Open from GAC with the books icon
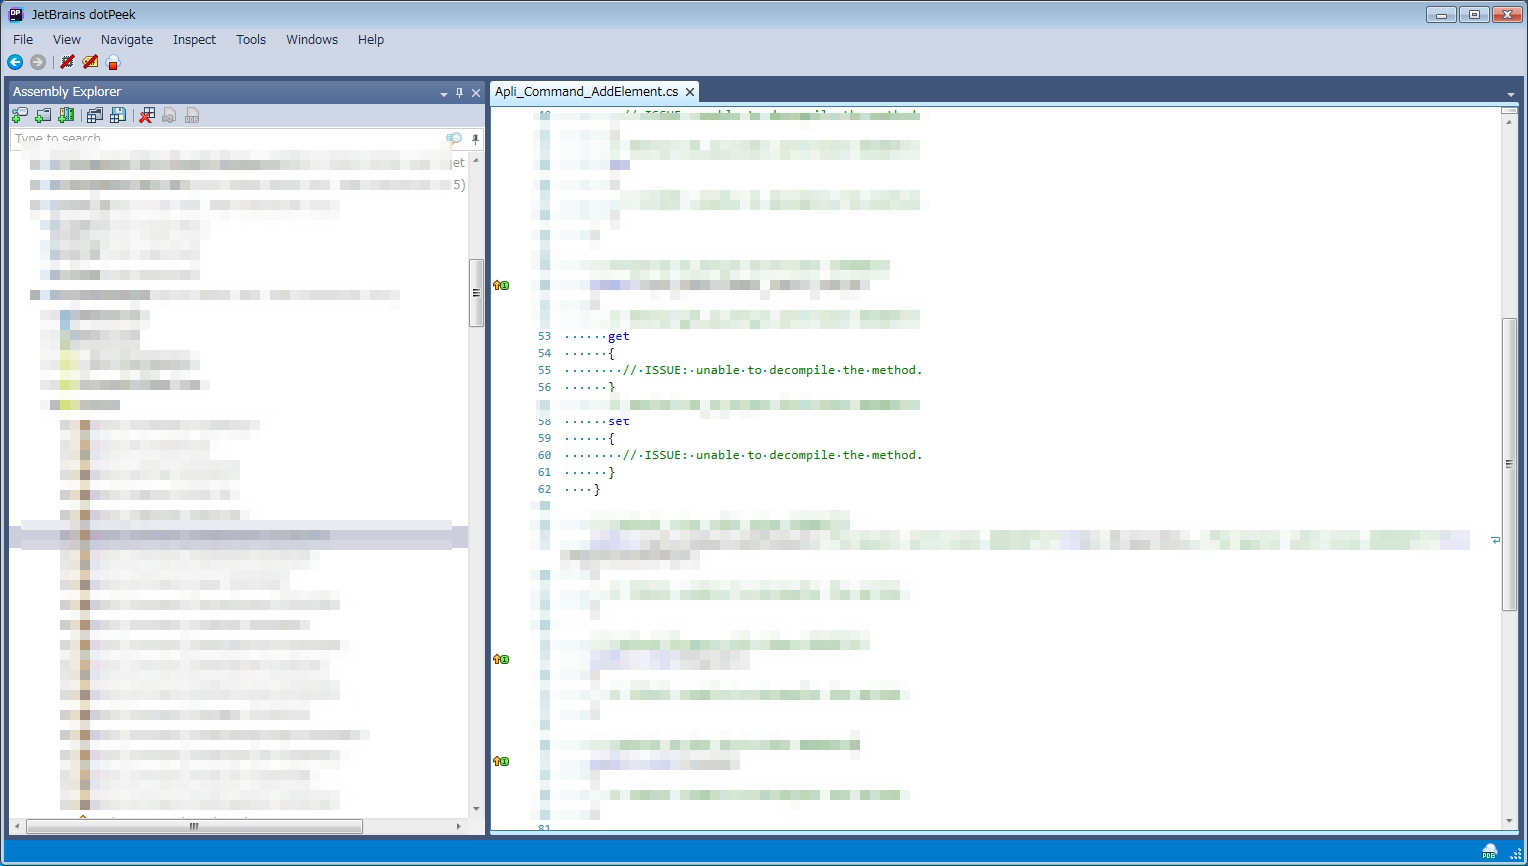This screenshot has height=866, width=1528. (x=66, y=115)
